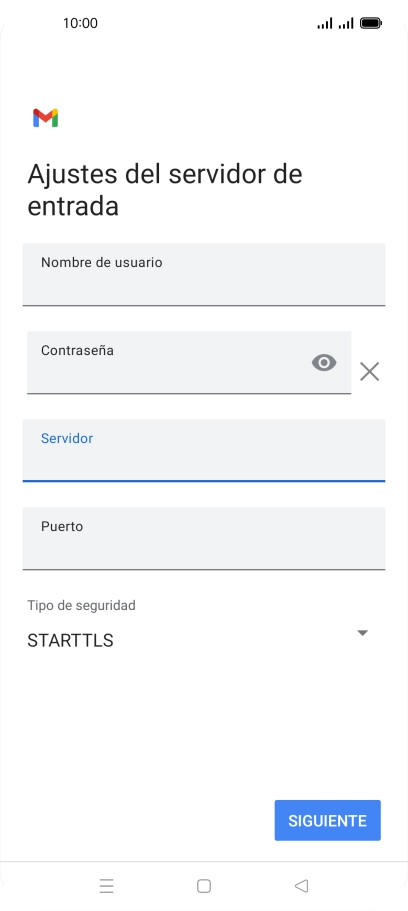Focus the Contraseña field
The width and height of the screenshot is (408, 911).
[189, 363]
